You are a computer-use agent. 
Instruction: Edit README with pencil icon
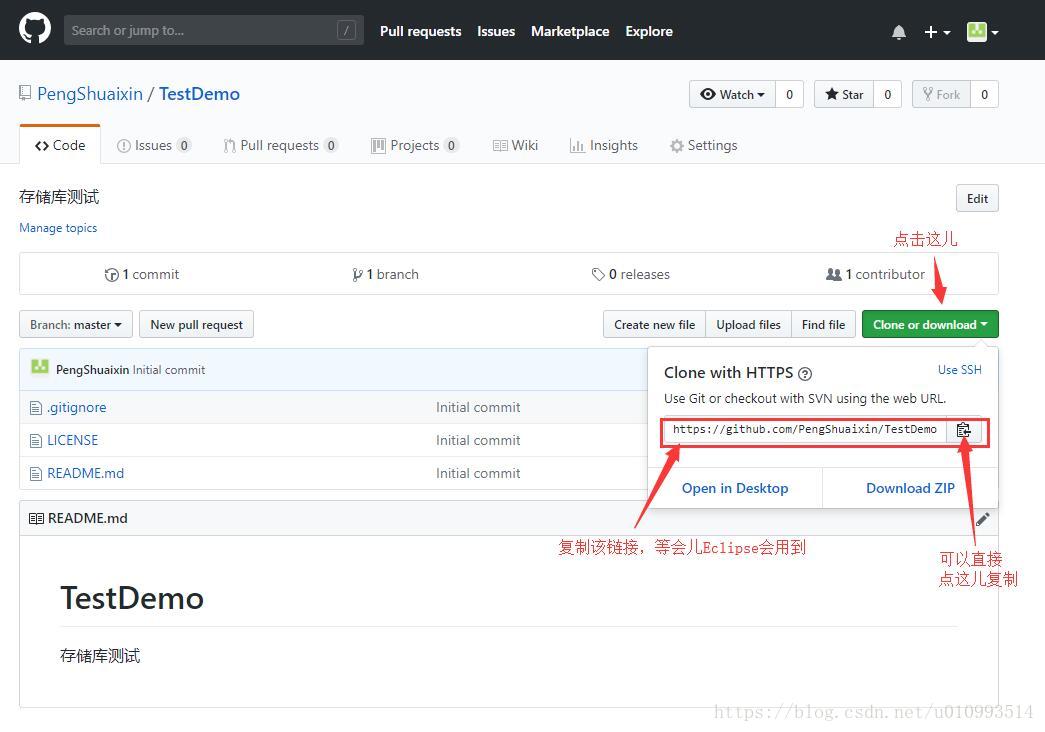982,519
